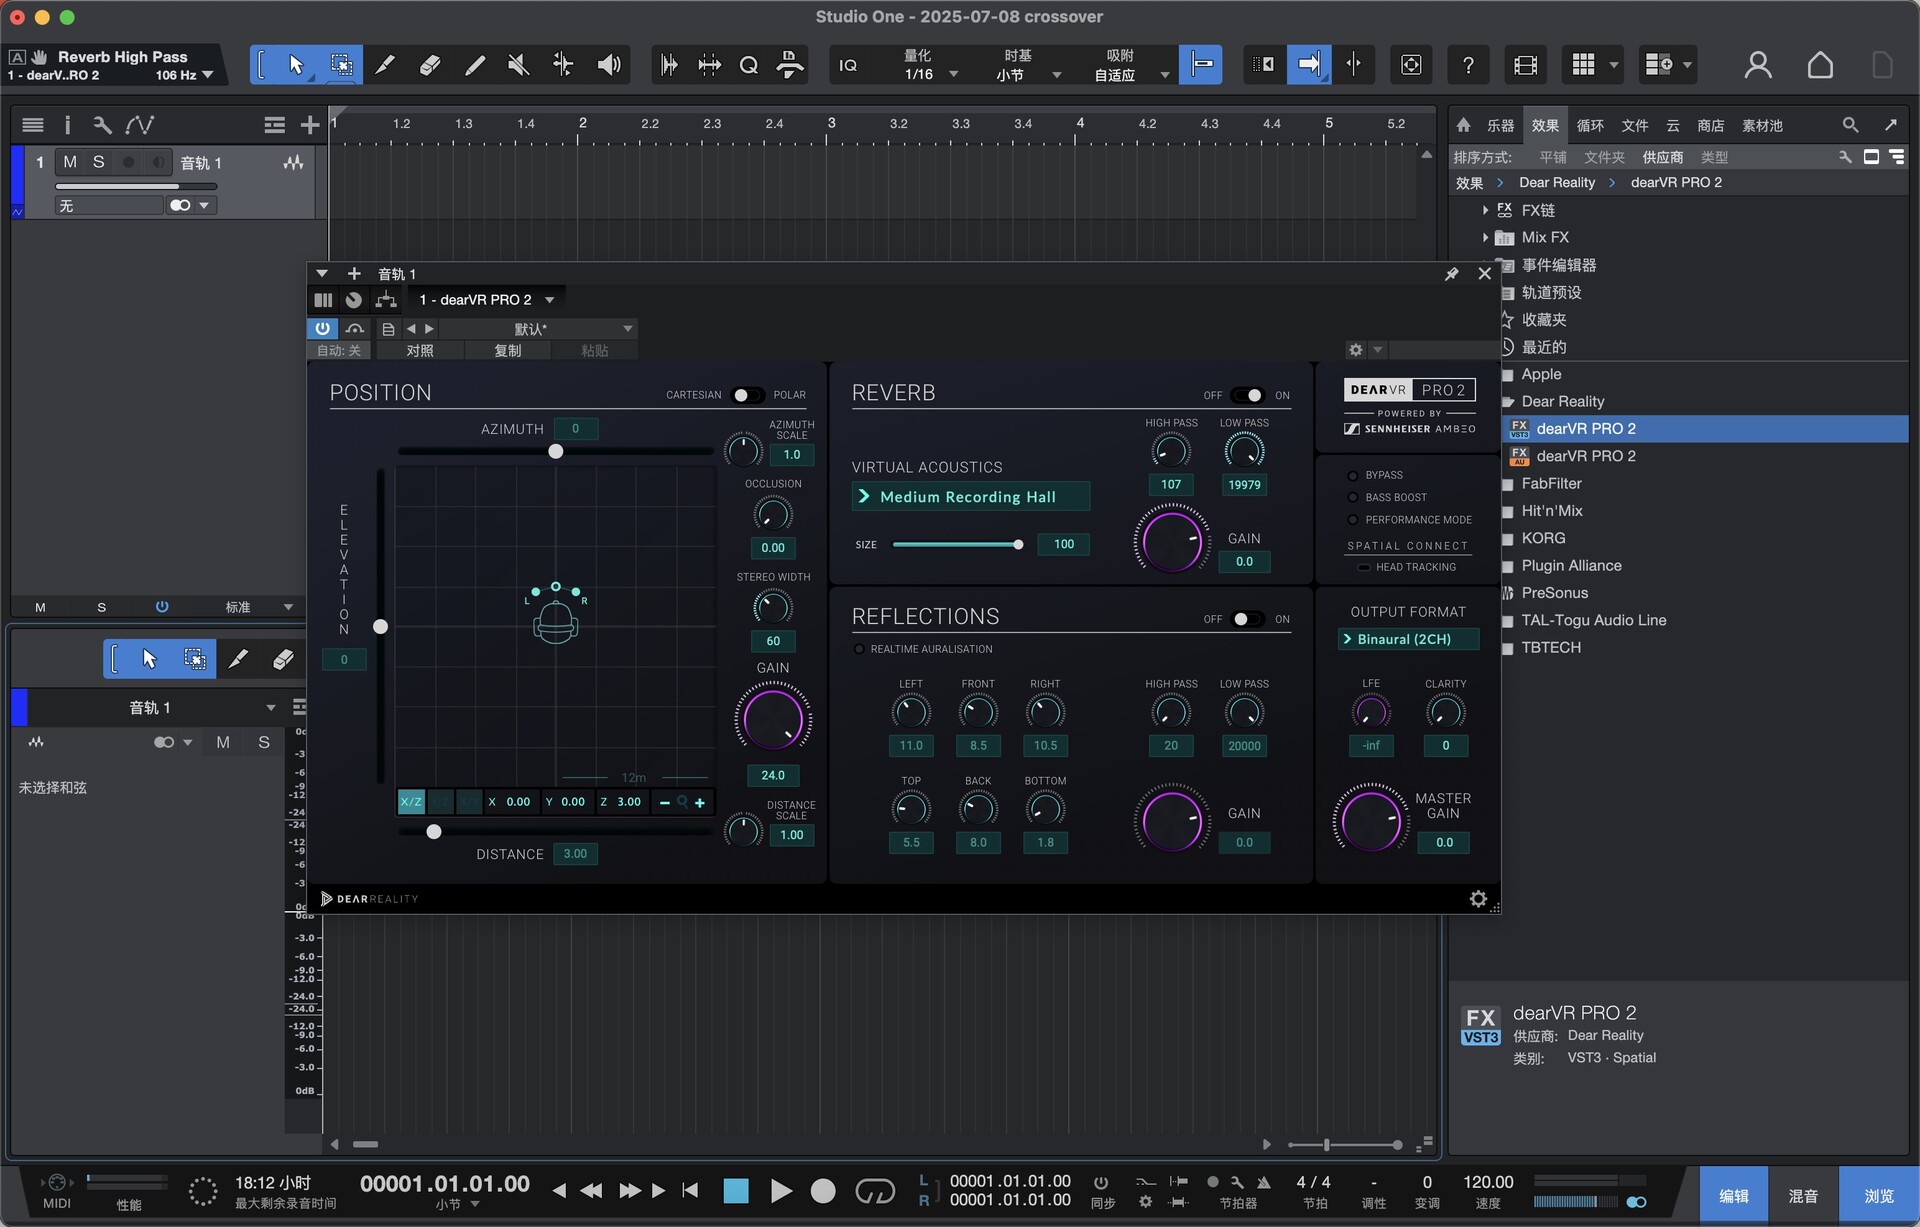The height and width of the screenshot is (1227, 1920).
Task: Start recording with the record button
Action: tap(823, 1191)
